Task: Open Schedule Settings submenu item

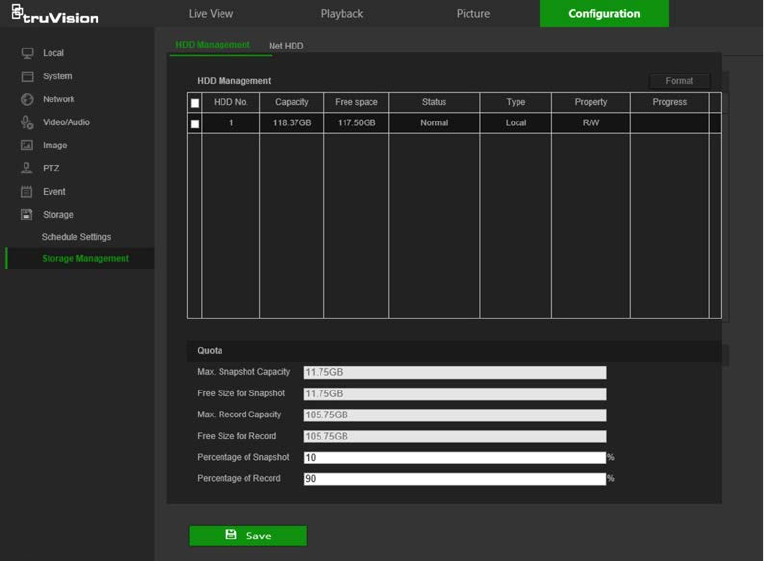Action: [x=76, y=237]
